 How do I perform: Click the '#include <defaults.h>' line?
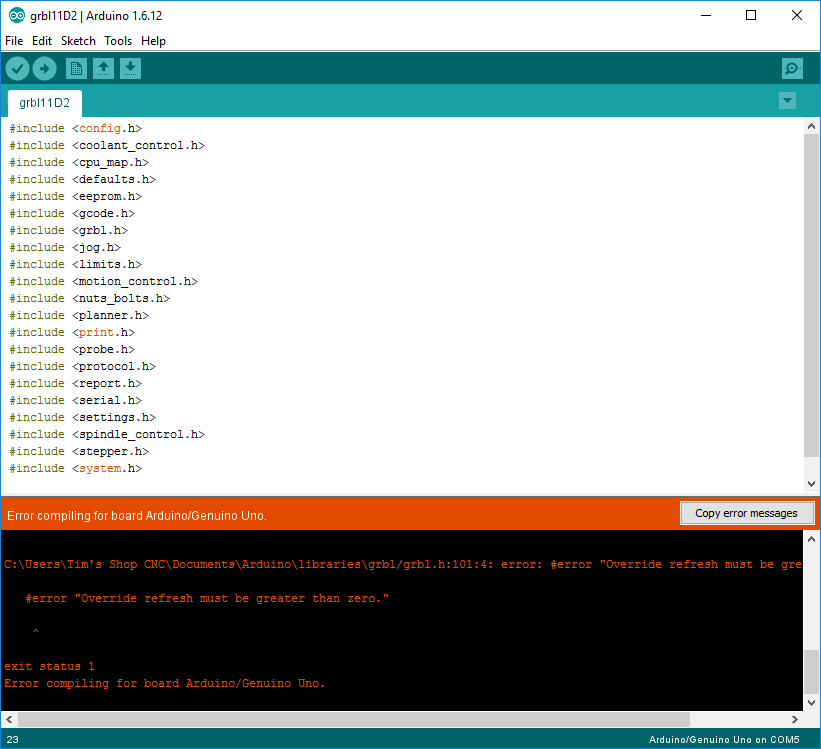83,179
